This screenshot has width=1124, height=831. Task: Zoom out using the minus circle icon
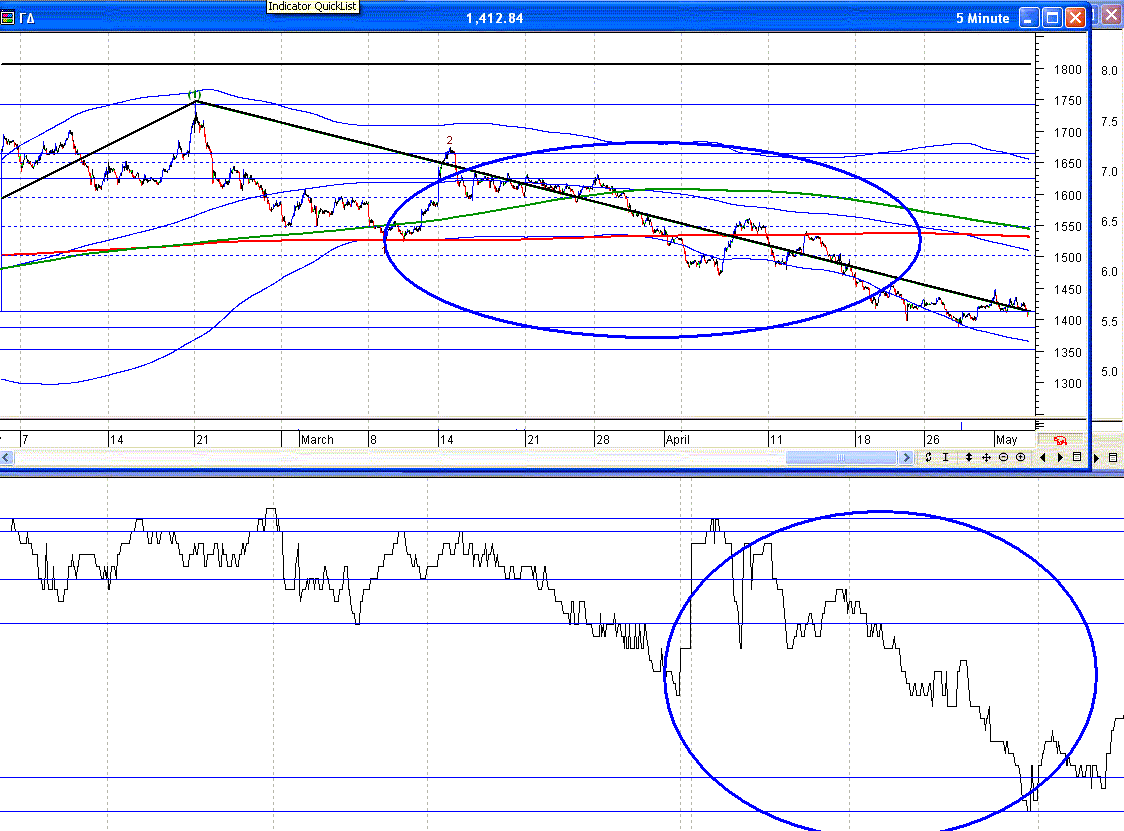1003,457
